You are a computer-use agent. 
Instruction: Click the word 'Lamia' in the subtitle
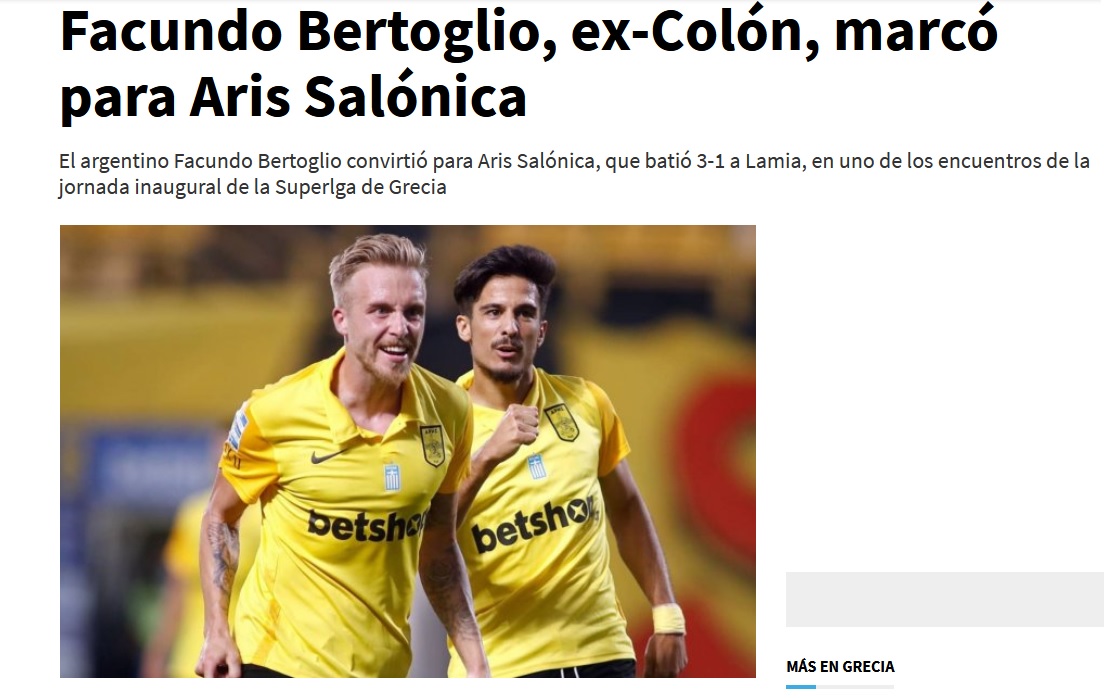774,161
